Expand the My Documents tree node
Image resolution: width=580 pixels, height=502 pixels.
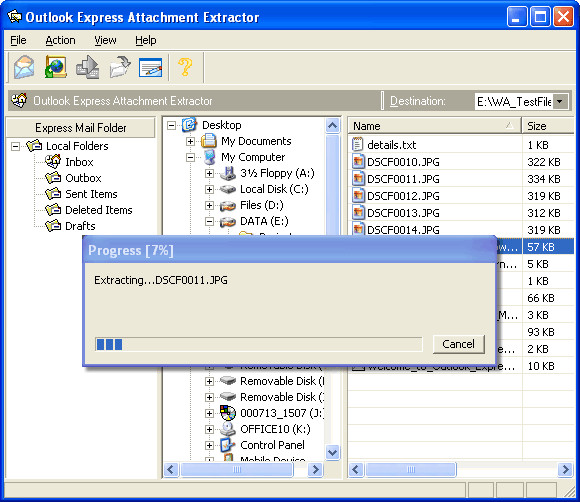(x=190, y=141)
